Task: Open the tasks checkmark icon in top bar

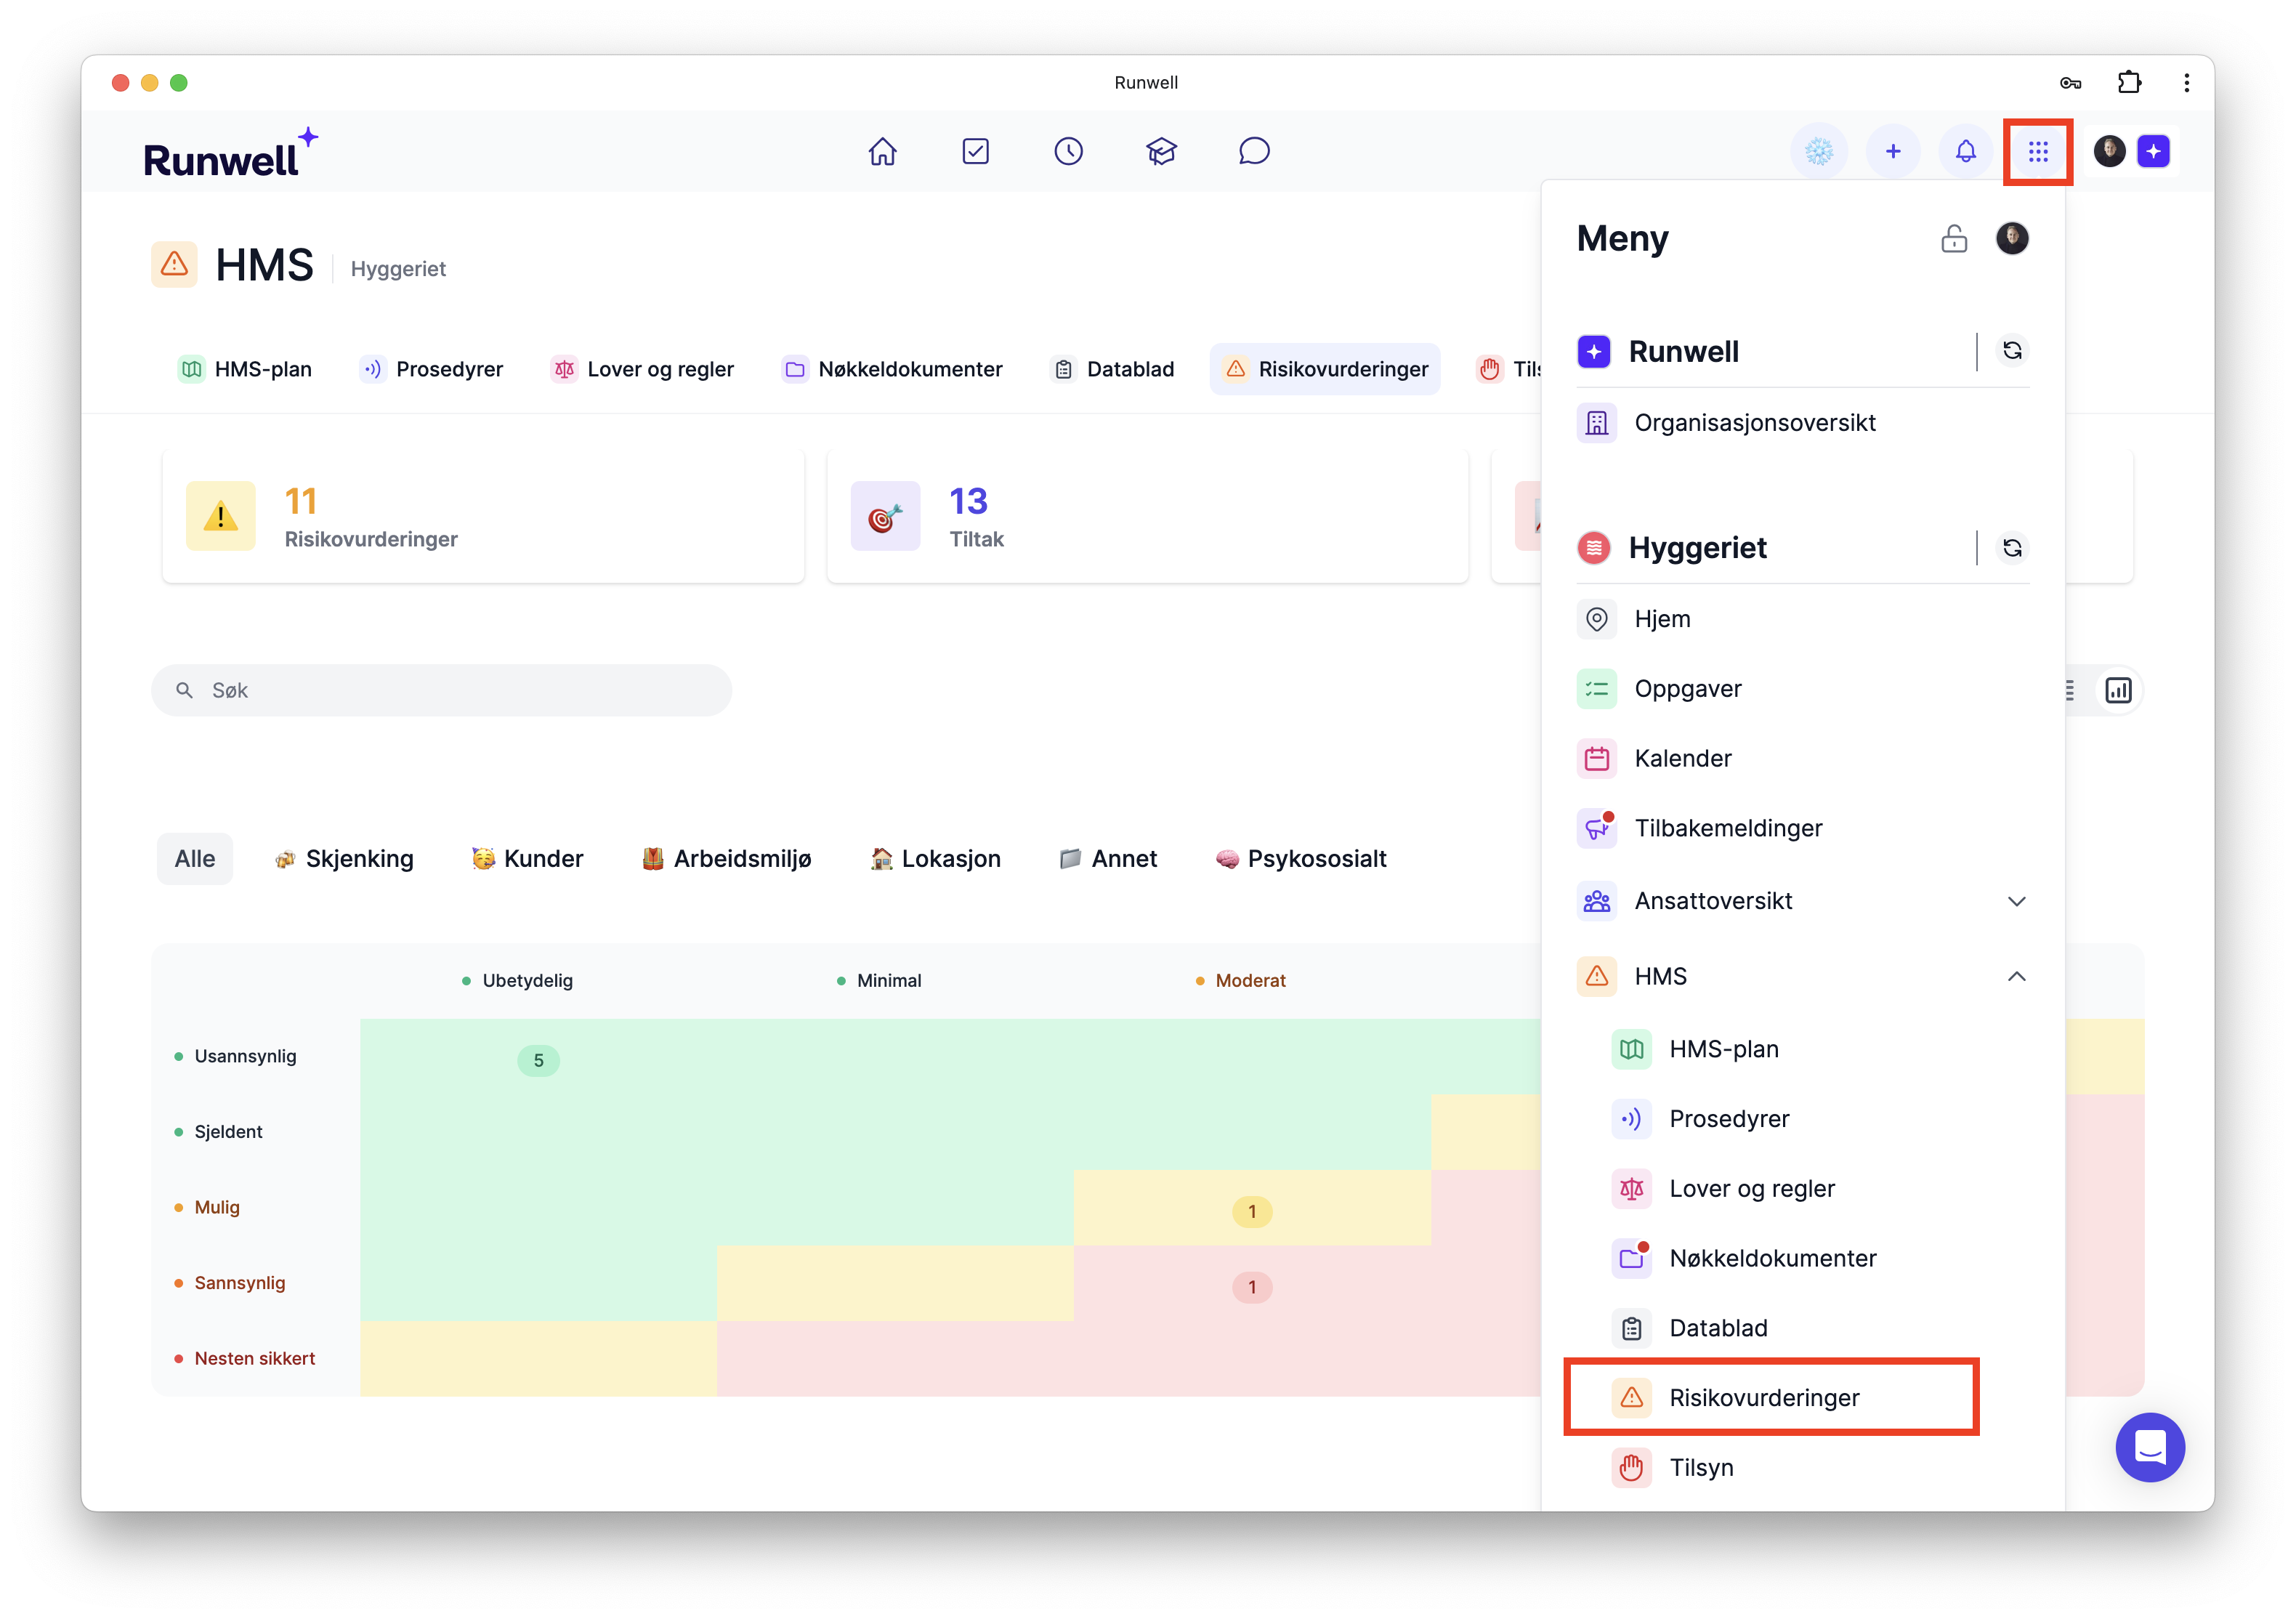Action: 975,151
